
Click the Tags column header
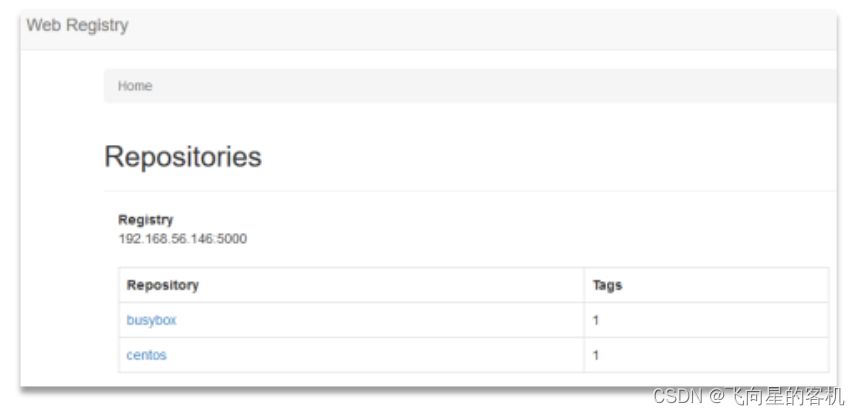tap(607, 285)
